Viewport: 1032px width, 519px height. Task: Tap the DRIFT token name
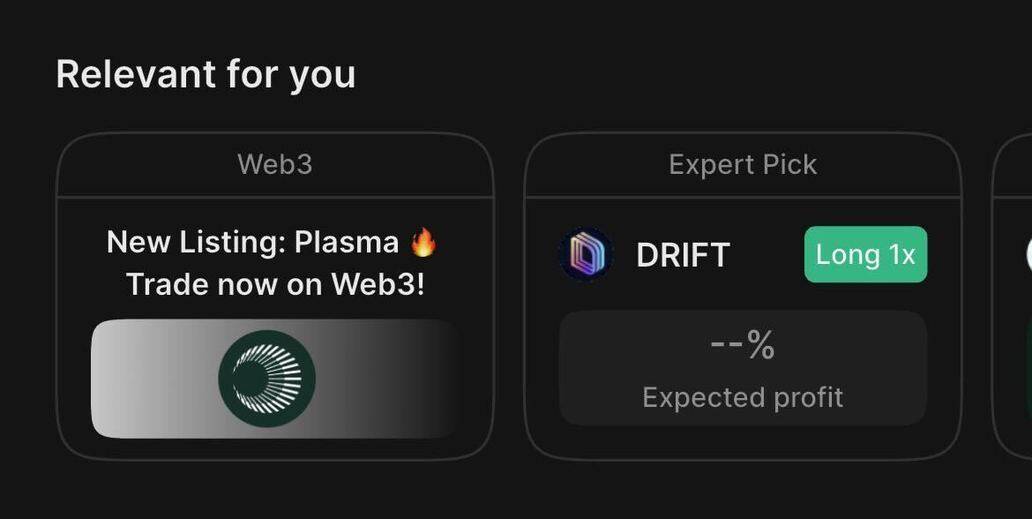(x=683, y=256)
